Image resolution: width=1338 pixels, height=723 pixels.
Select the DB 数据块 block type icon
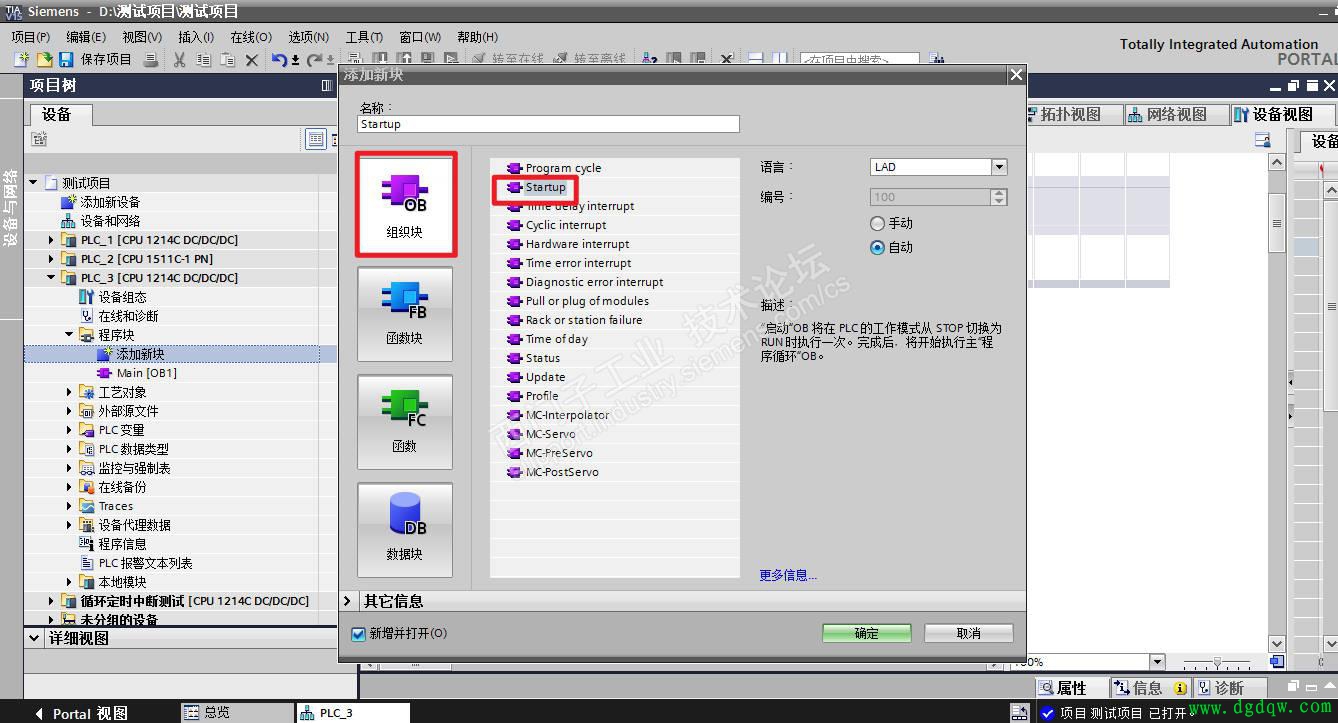[404, 529]
